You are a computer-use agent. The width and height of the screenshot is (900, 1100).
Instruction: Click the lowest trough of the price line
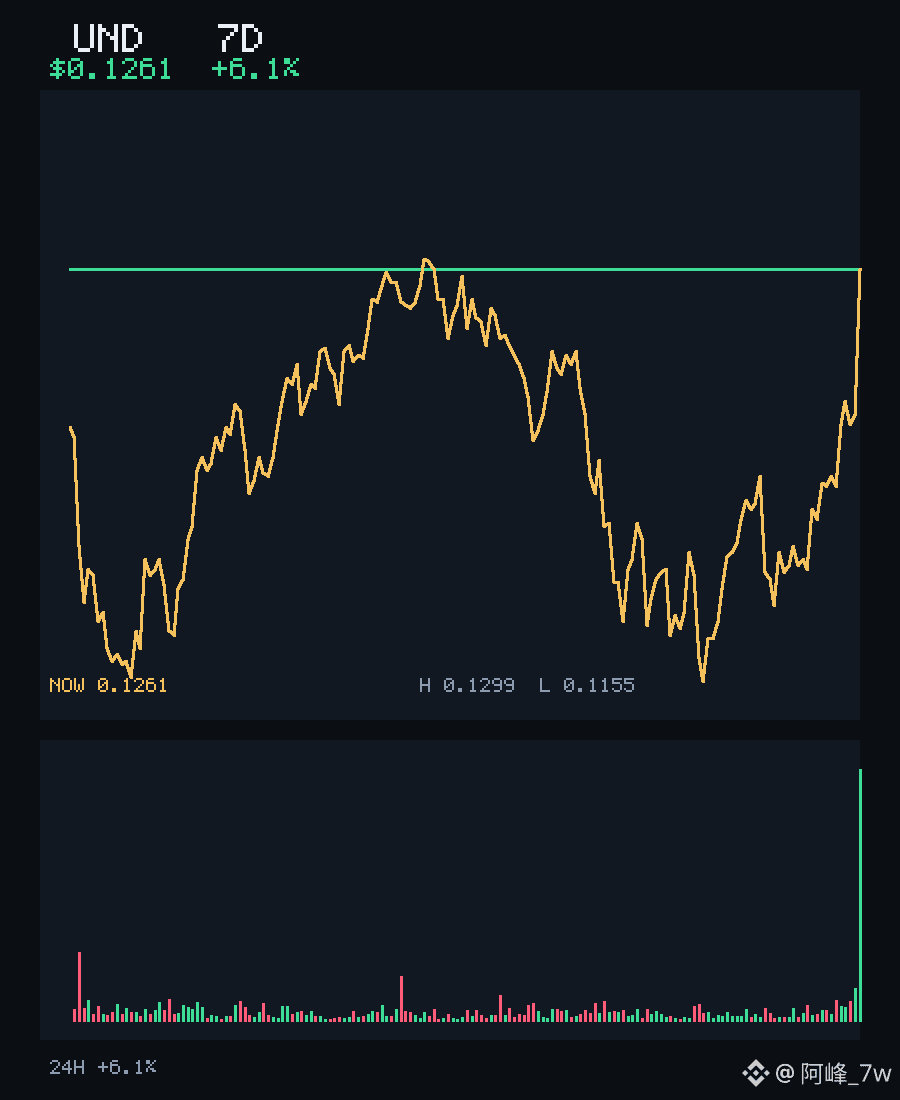tap(703, 680)
